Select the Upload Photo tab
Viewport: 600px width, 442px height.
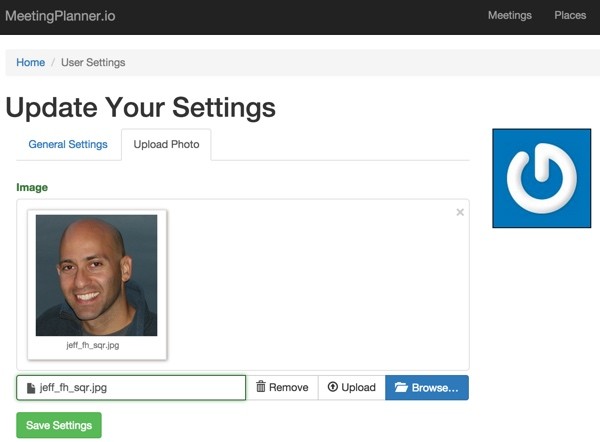click(166, 144)
